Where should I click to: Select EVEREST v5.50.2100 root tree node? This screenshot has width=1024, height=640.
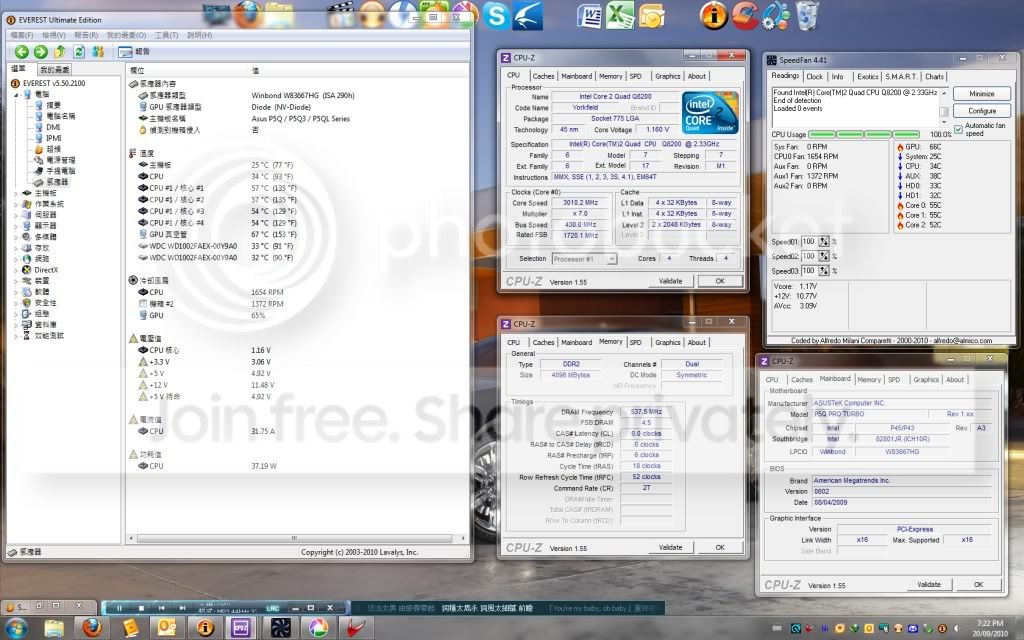point(54,84)
